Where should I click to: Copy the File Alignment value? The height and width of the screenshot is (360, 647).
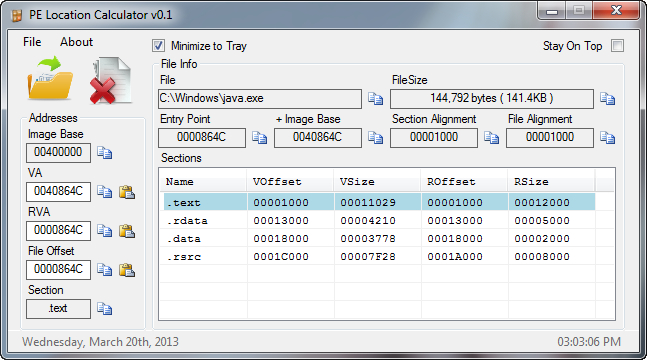607,137
